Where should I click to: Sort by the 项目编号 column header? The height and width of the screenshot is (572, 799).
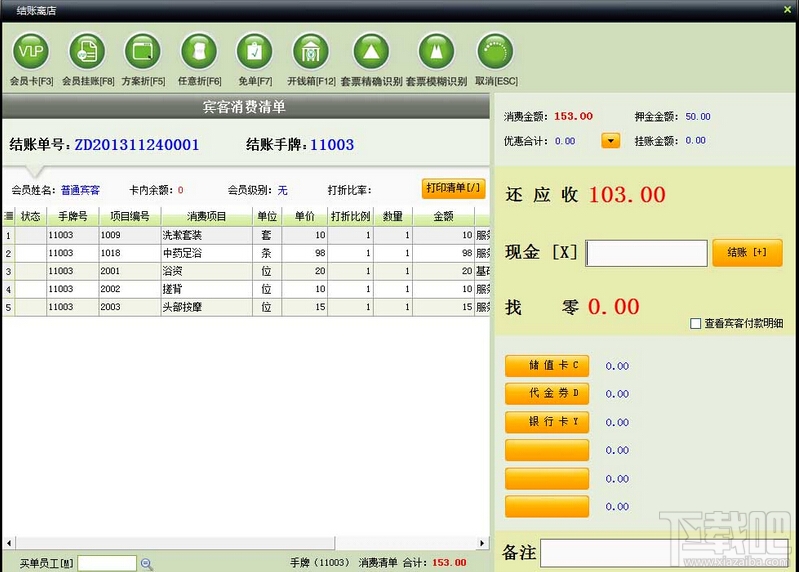[x=130, y=216]
